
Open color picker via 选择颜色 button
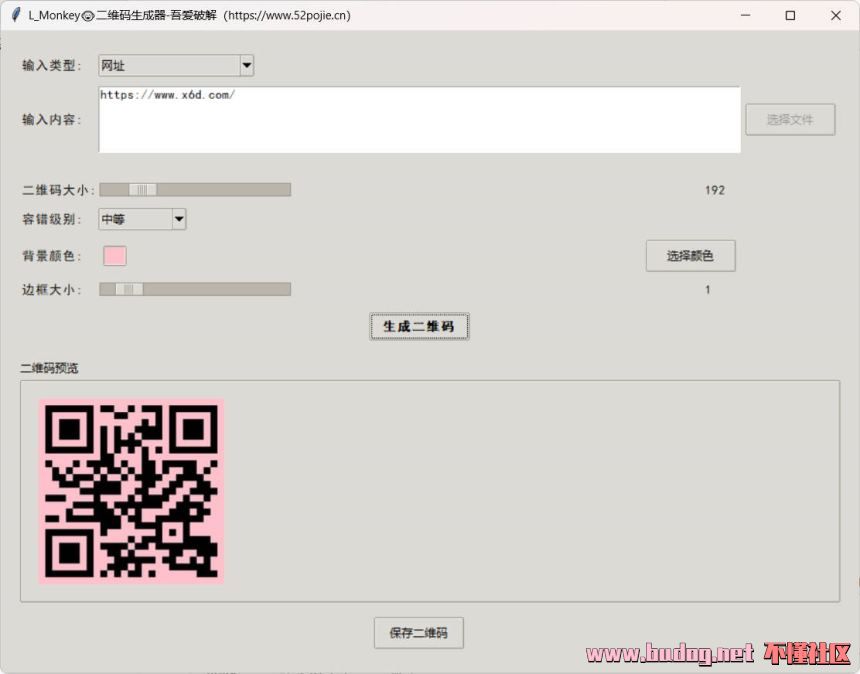691,256
